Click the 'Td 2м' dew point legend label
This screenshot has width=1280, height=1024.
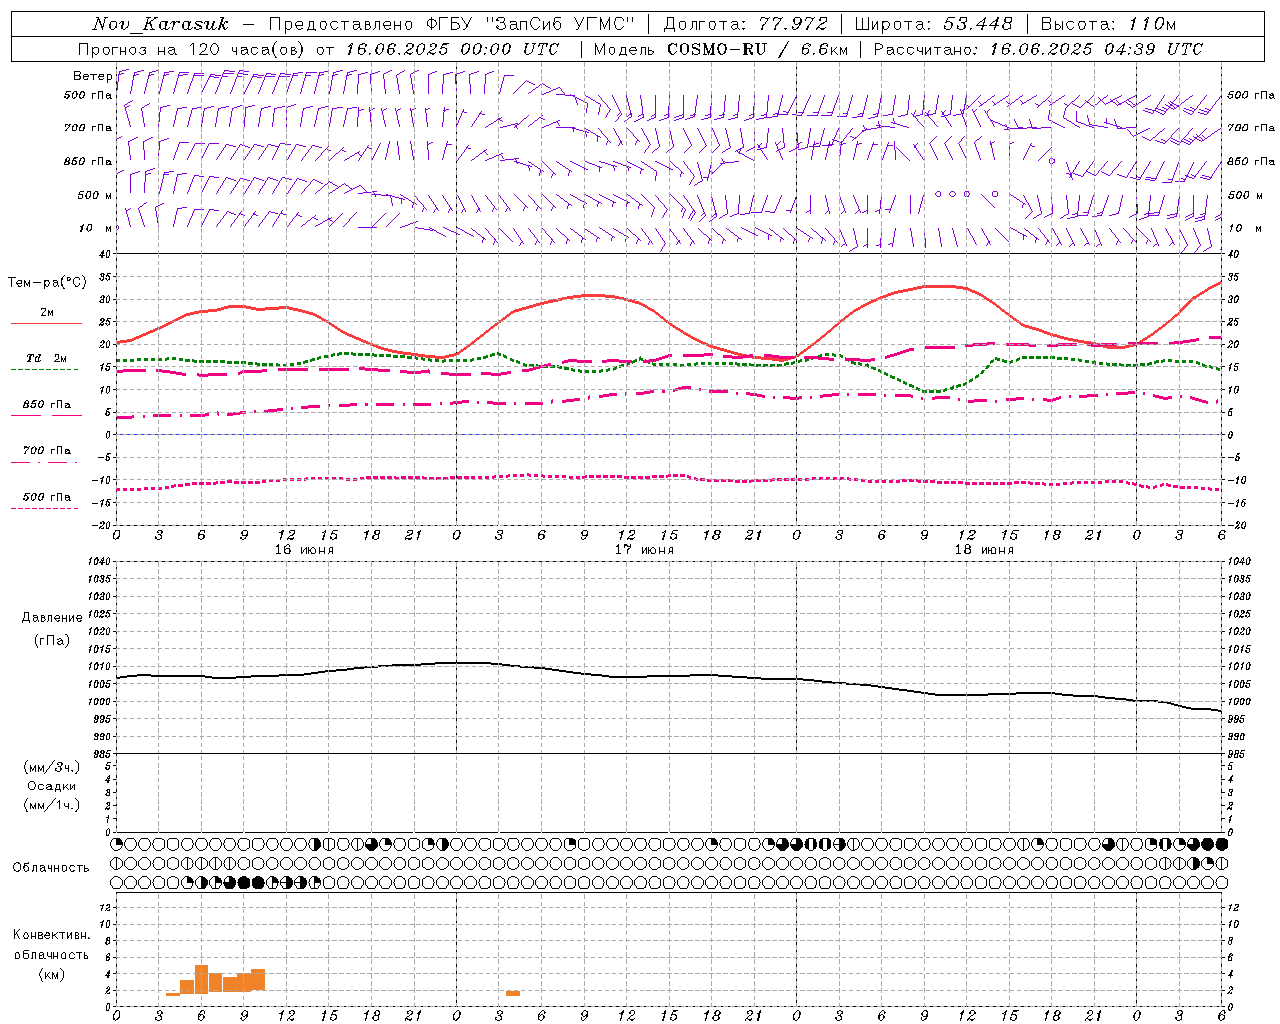pyautogui.click(x=47, y=358)
